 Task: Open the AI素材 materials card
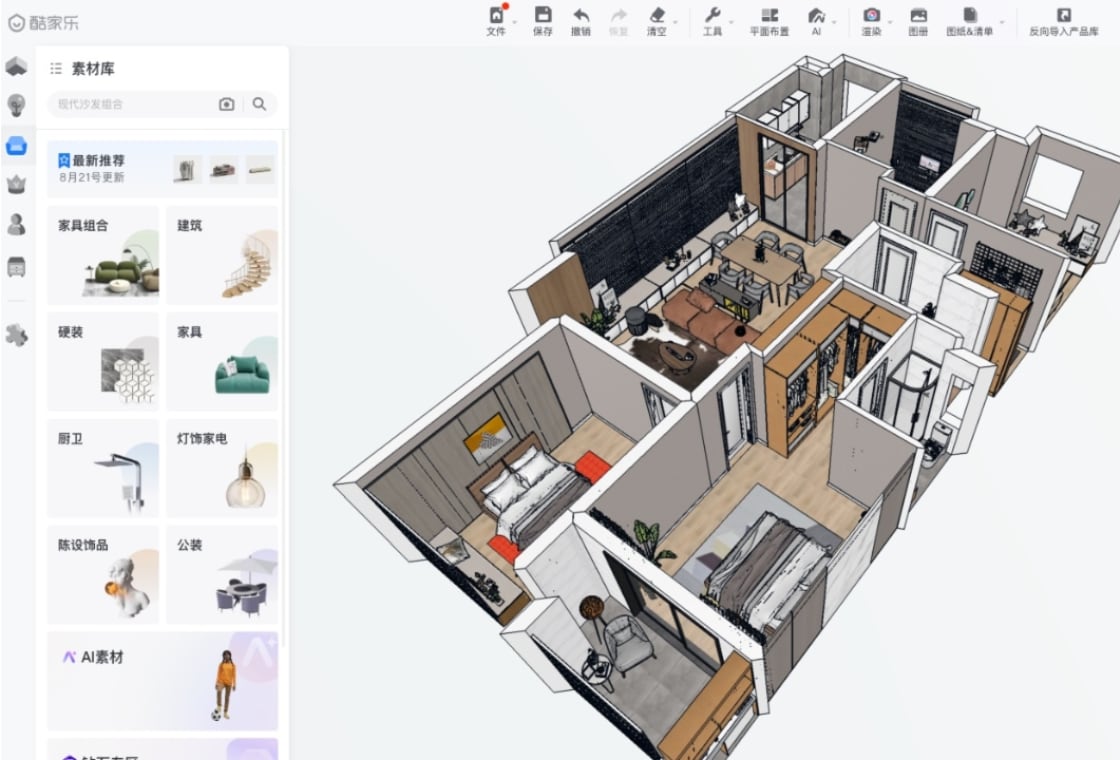pyautogui.click(x=162, y=681)
